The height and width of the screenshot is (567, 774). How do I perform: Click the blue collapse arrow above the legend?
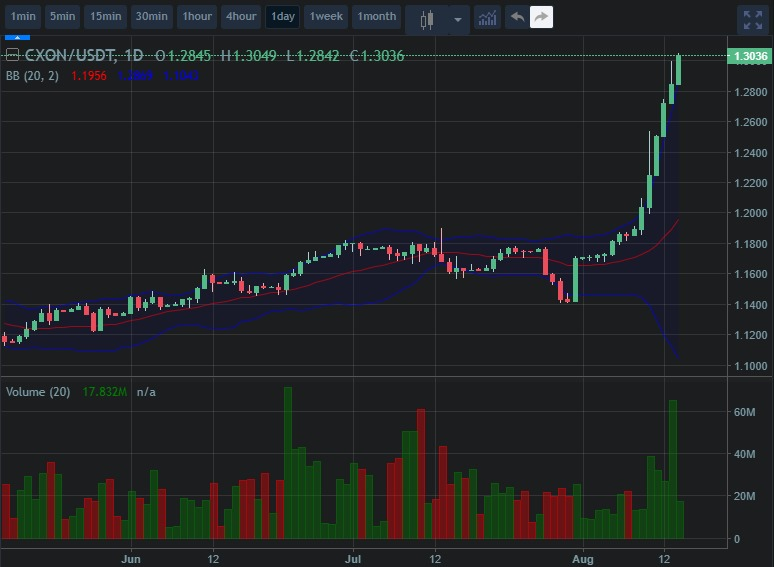click(x=17, y=37)
